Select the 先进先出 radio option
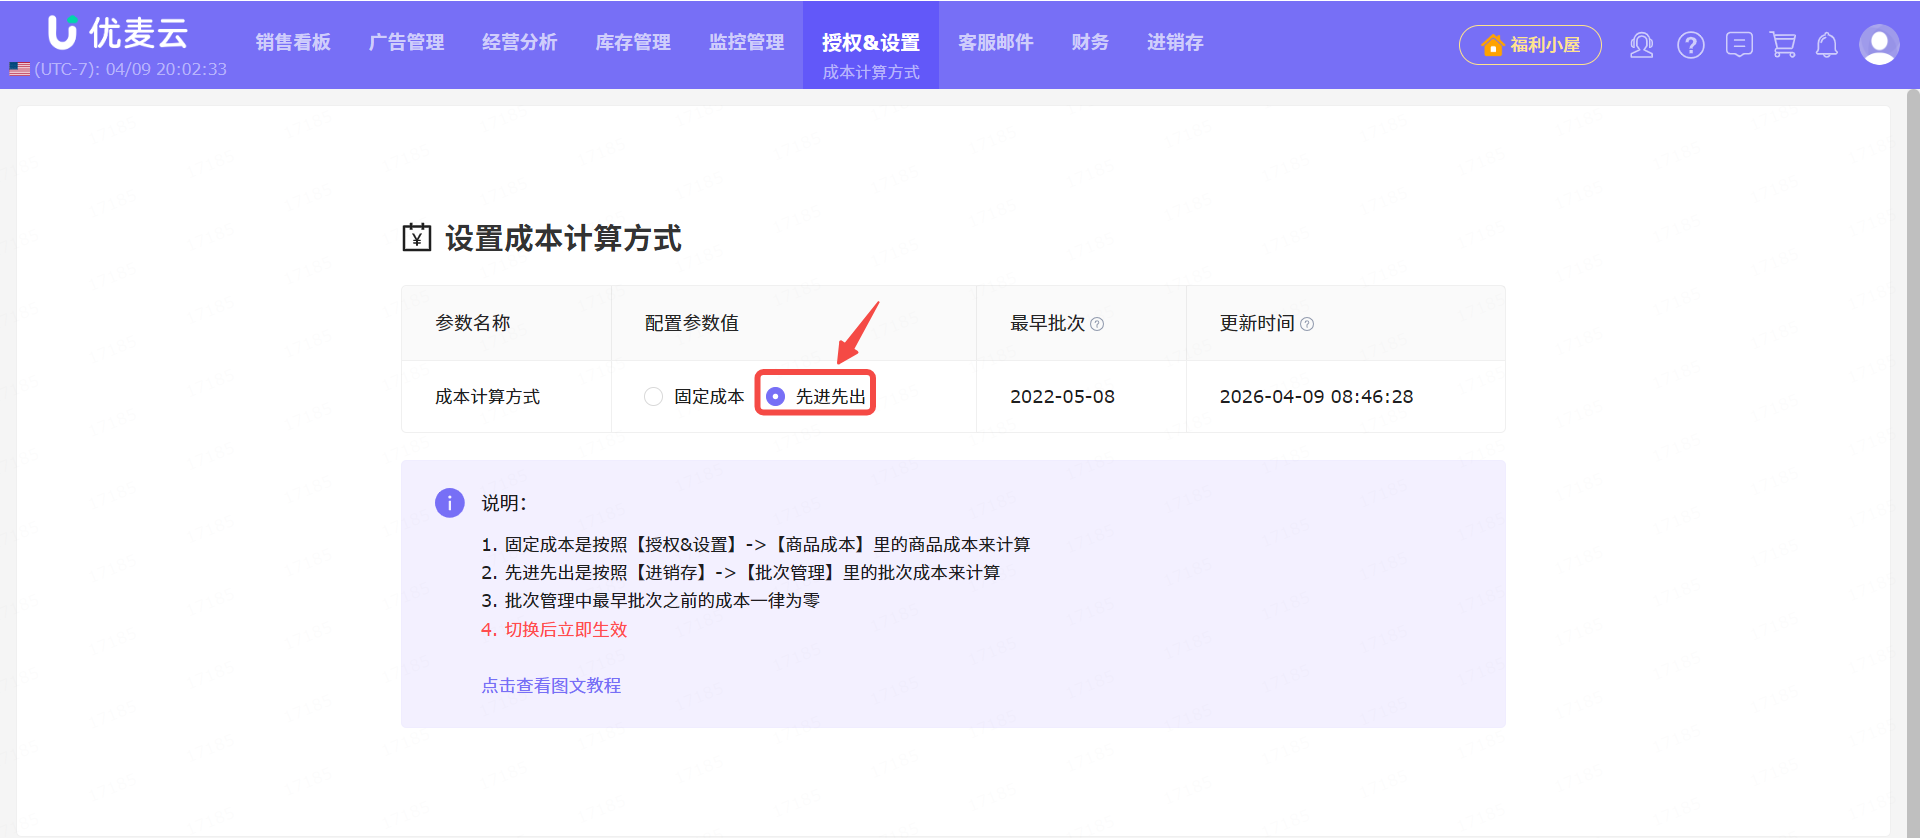Viewport: 1920px width, 838px height. (x=775, y=397)
